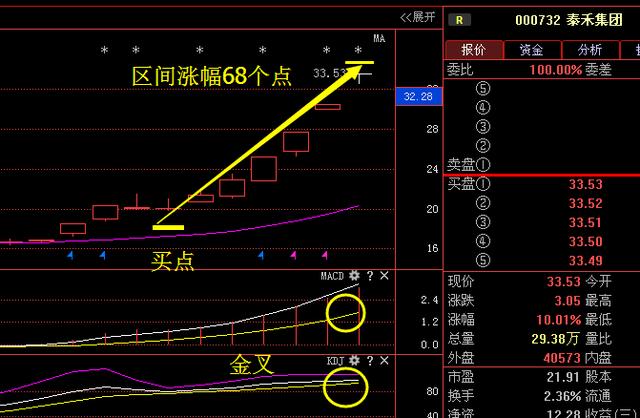Click the last magenta signal arrow marker
This screenshot has height=418, width=640.
325,256
